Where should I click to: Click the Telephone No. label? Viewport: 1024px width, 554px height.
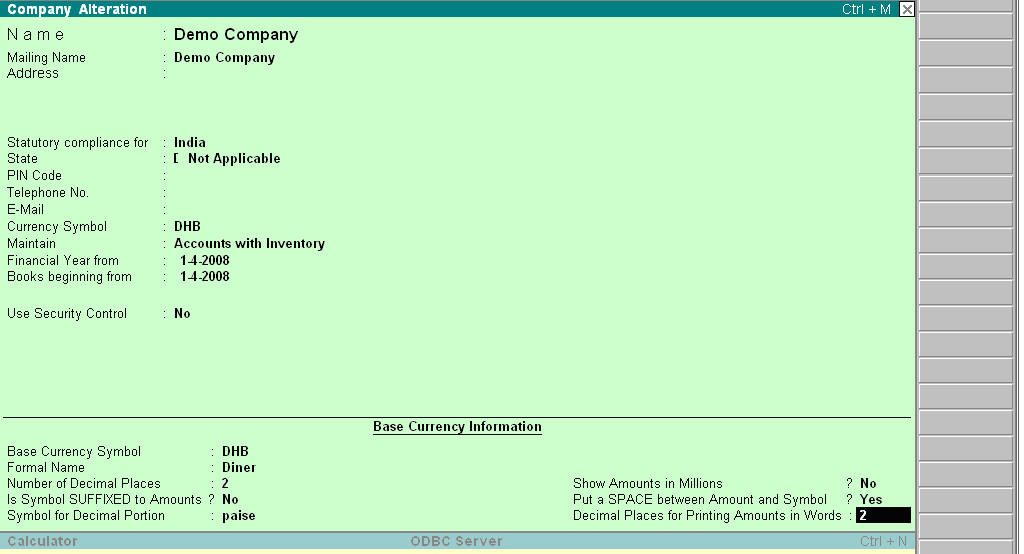[48, 193]
